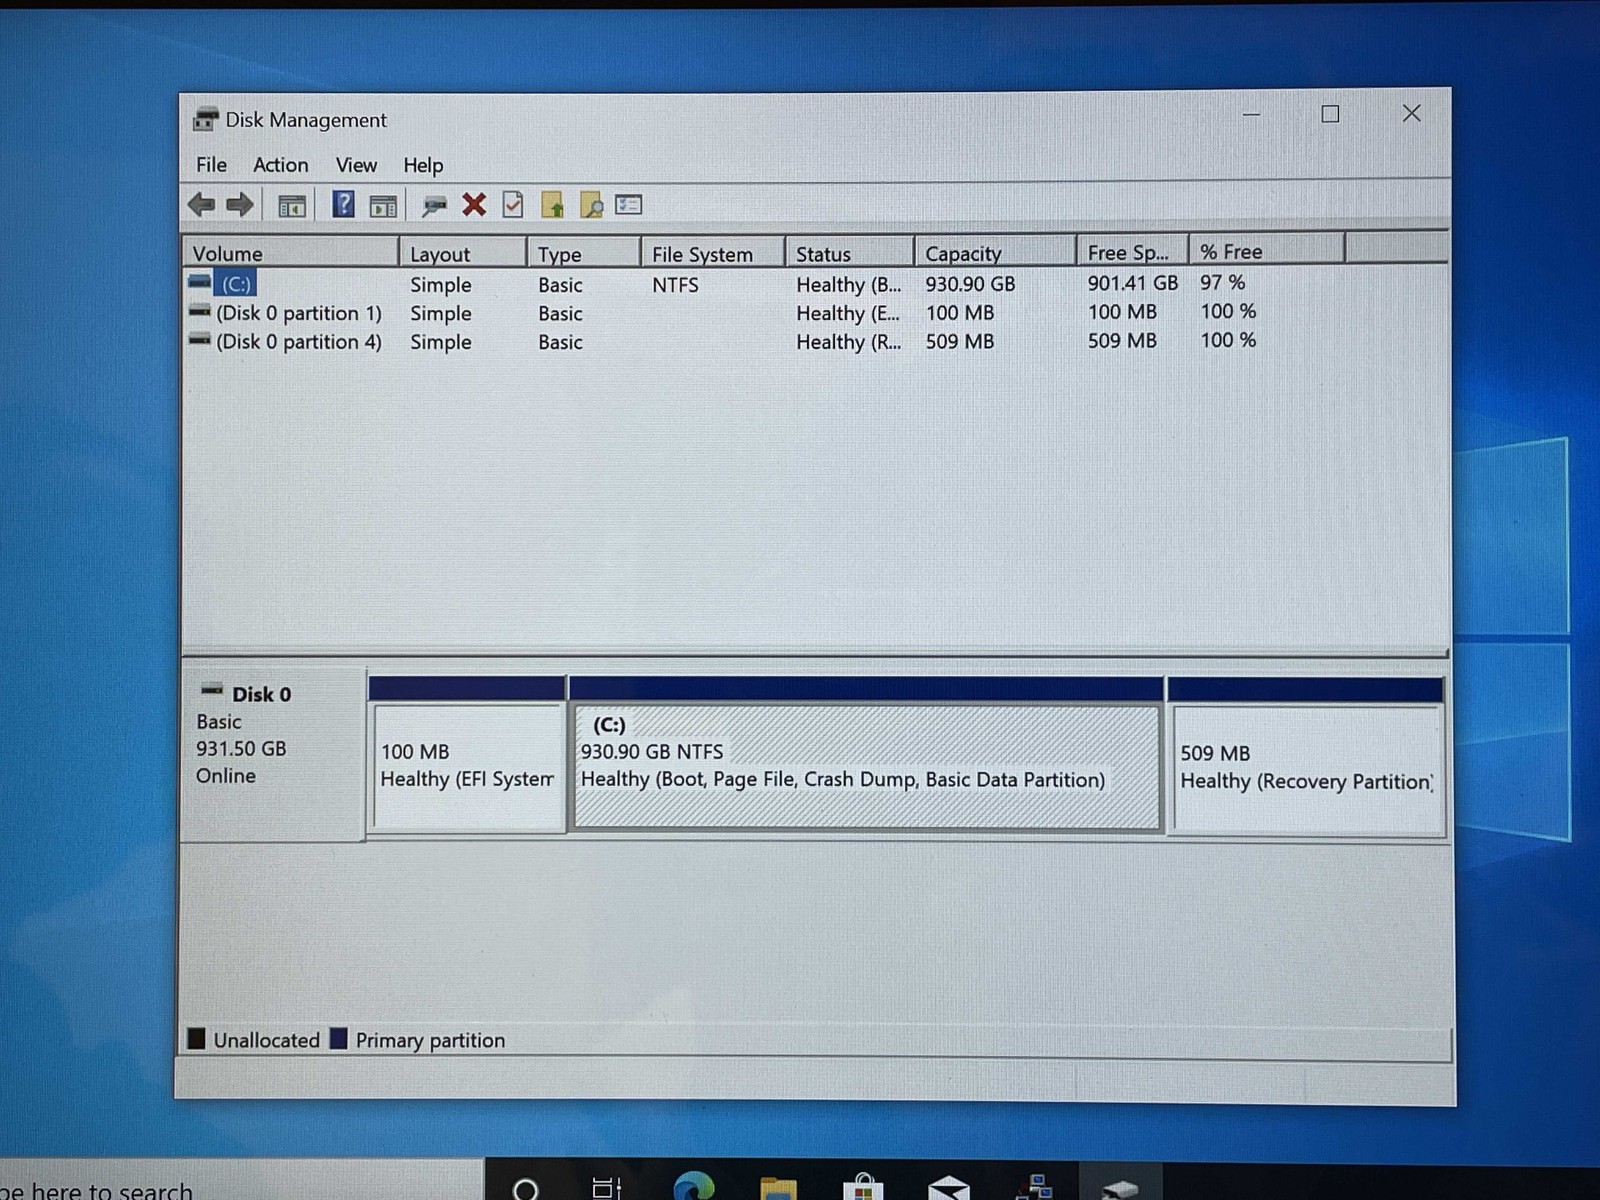Click Disk Management title bar icon
Screen dimensions: 1600x1200
click(x=205, y=119)
